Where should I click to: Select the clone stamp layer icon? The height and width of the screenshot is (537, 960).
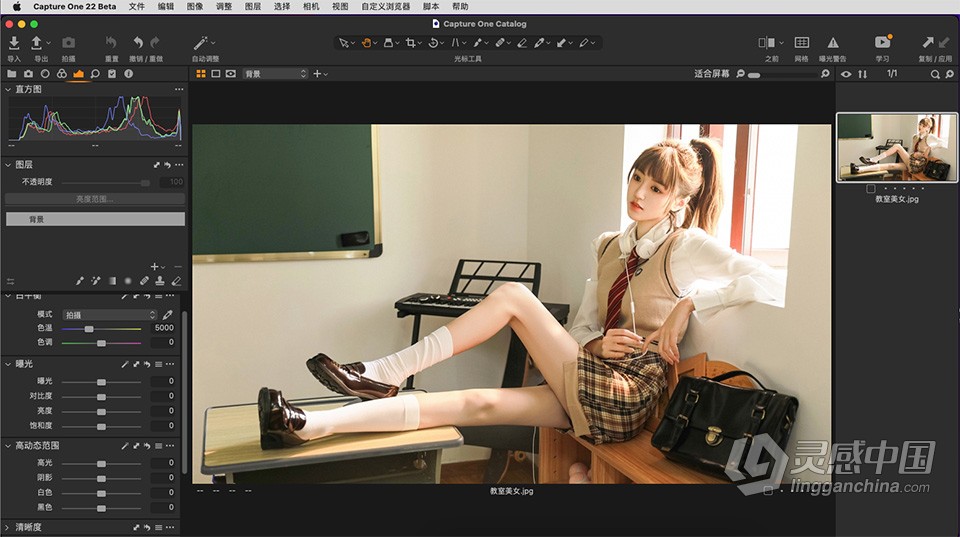click(160, 281)
